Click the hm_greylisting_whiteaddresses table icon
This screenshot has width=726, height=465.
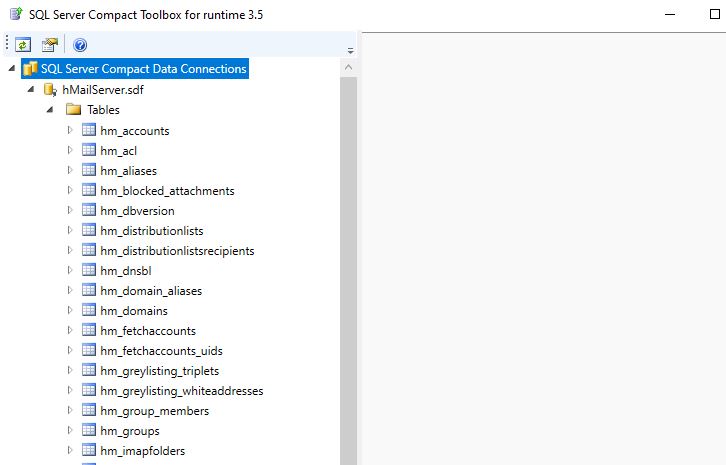89,390
